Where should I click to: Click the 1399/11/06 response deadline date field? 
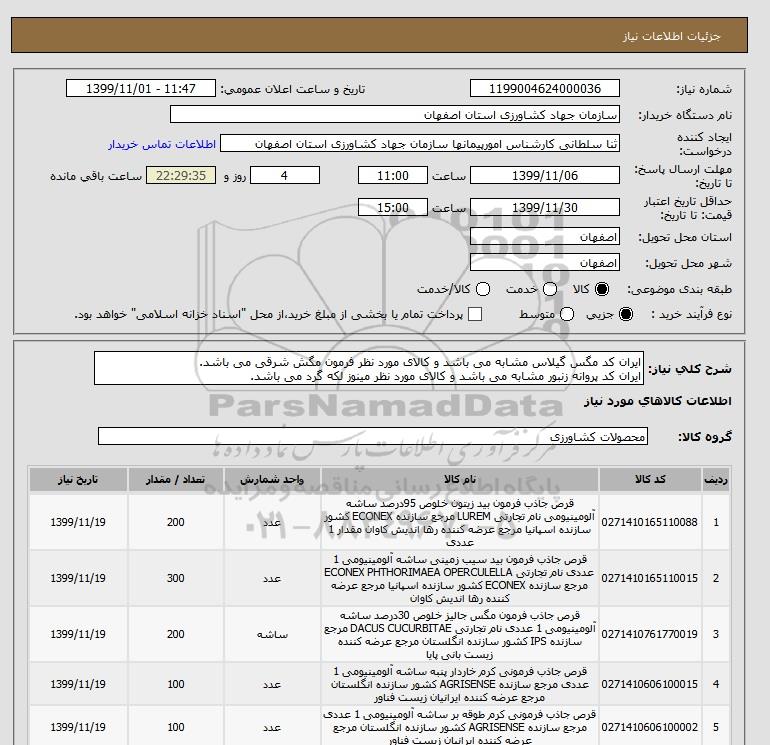[545, 175]
